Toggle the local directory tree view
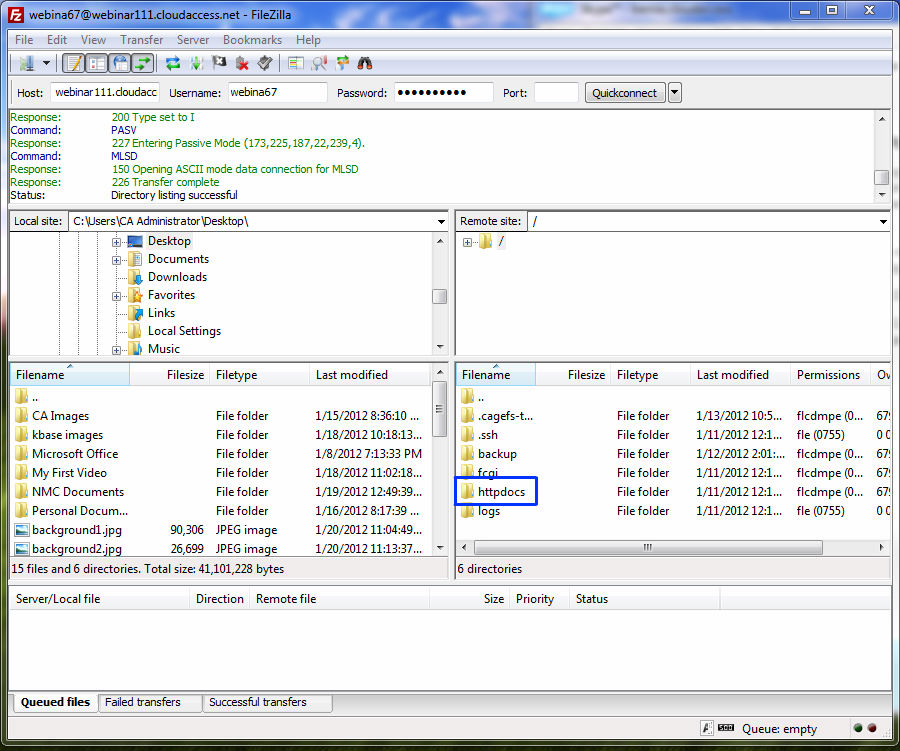The height and width of the screenshot is (751, 900). click(x=97, y=63)
